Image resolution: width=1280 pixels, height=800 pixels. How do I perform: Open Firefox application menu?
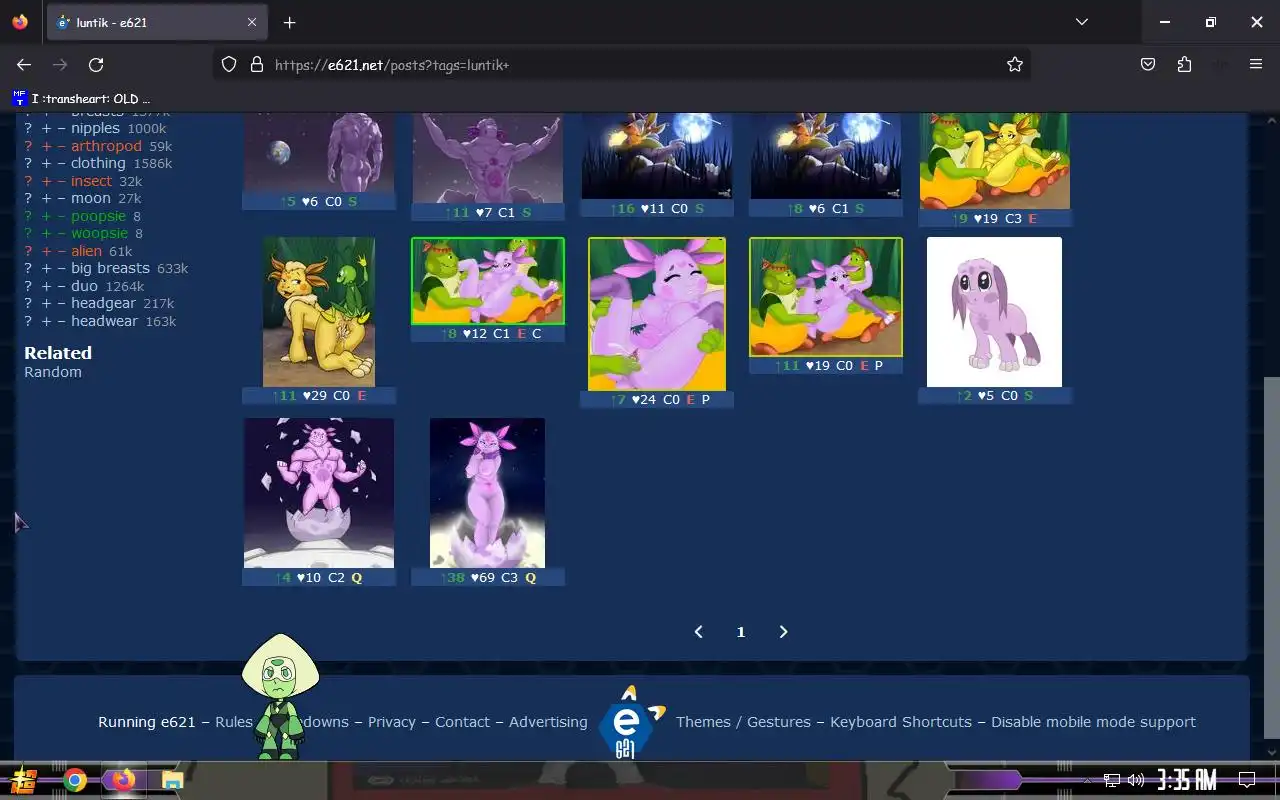(x=1256, y=64)
